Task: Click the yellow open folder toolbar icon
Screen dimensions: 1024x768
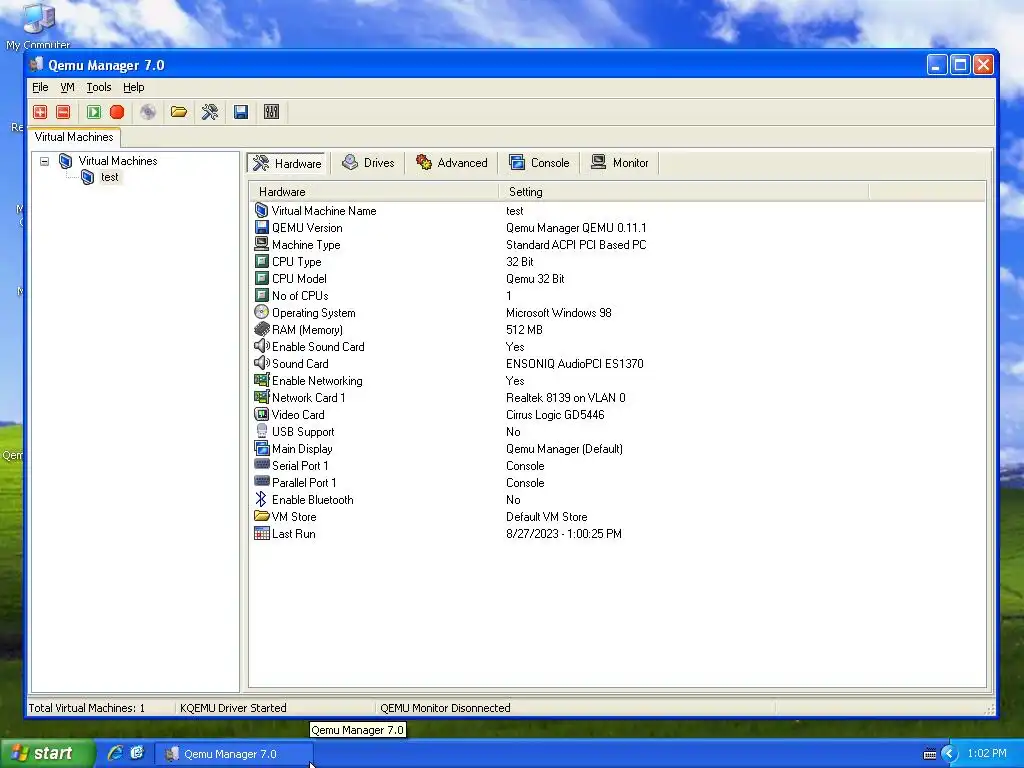Action: (x=179, y=112)
